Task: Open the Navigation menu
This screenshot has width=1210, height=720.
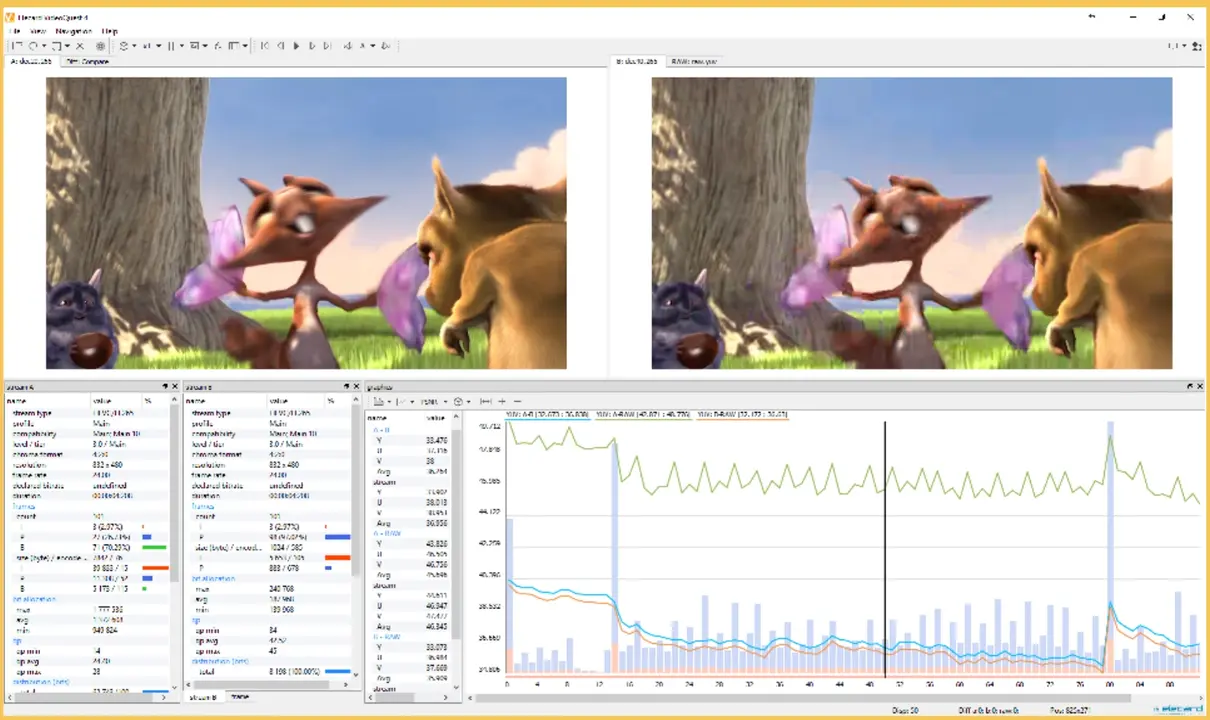Action: click(x=74, y=32)
